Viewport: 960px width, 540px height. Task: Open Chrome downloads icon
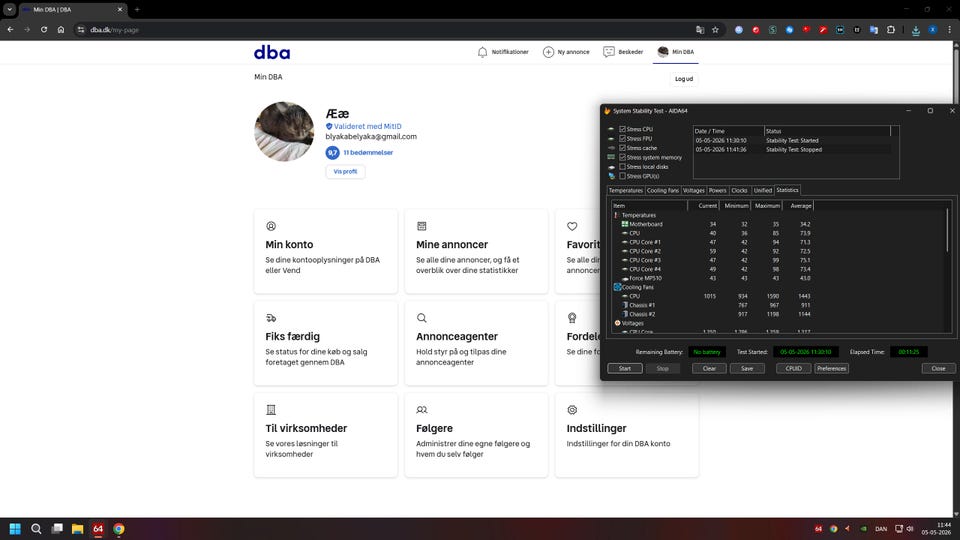(915, 30)
